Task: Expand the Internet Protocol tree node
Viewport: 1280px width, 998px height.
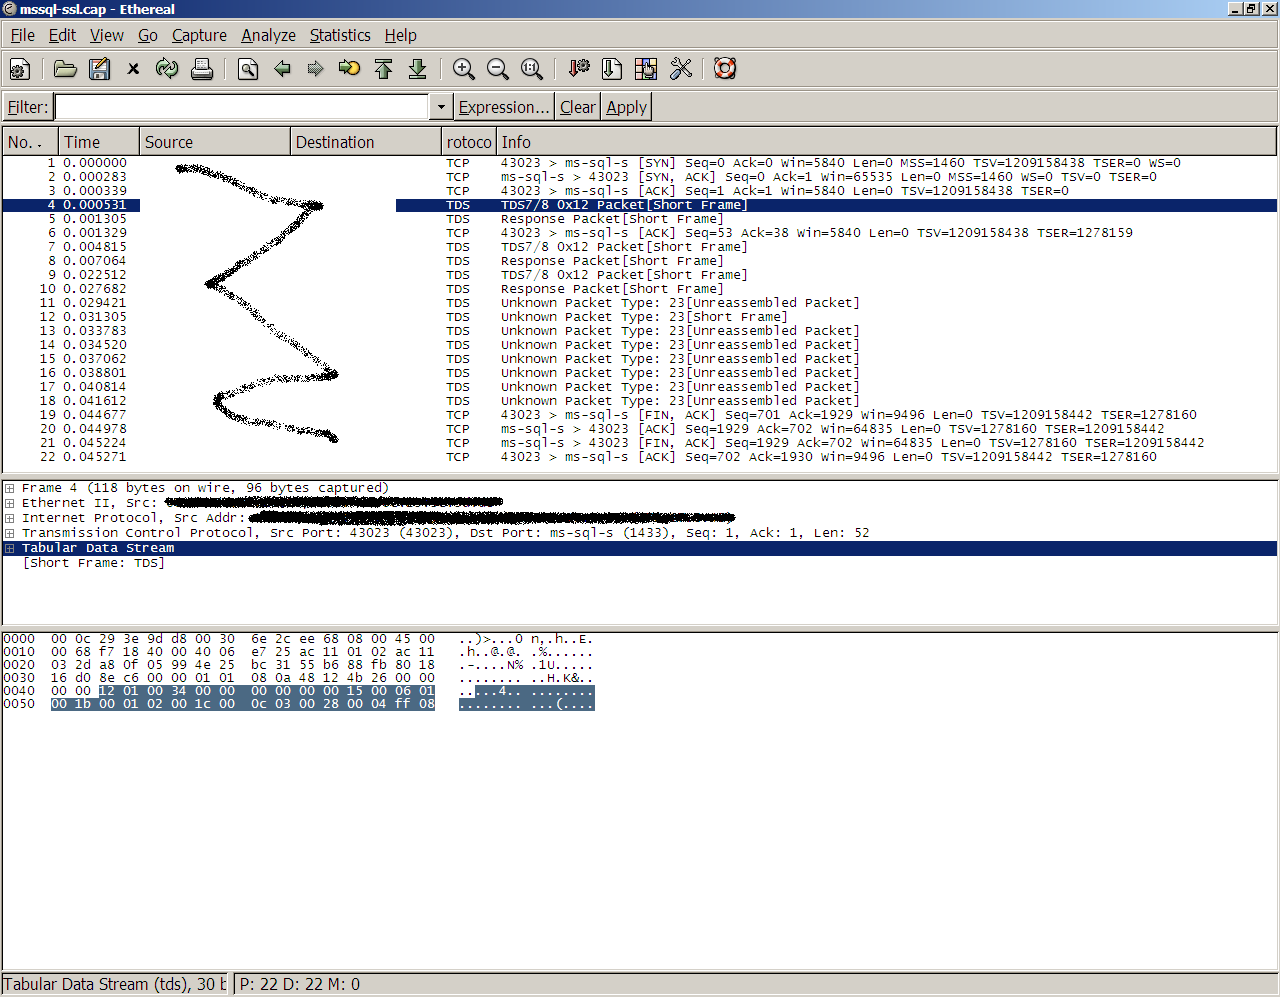Action: pyautogui.click(x=9, y=518)
